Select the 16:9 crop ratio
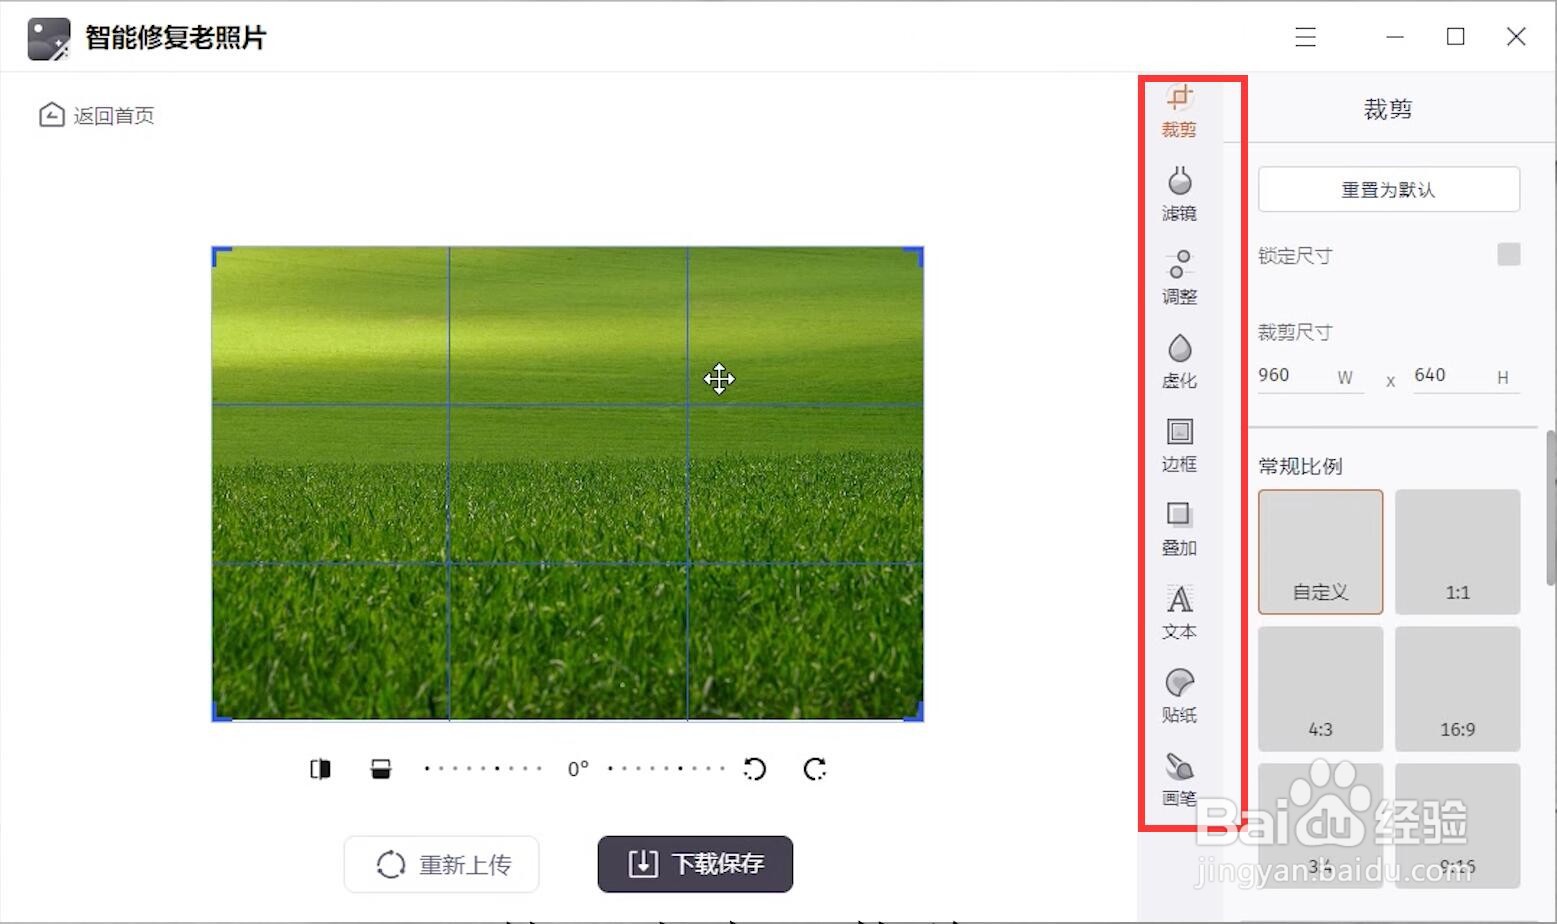Viewport: 1557px width, 924px height. tap(1458, 689)
